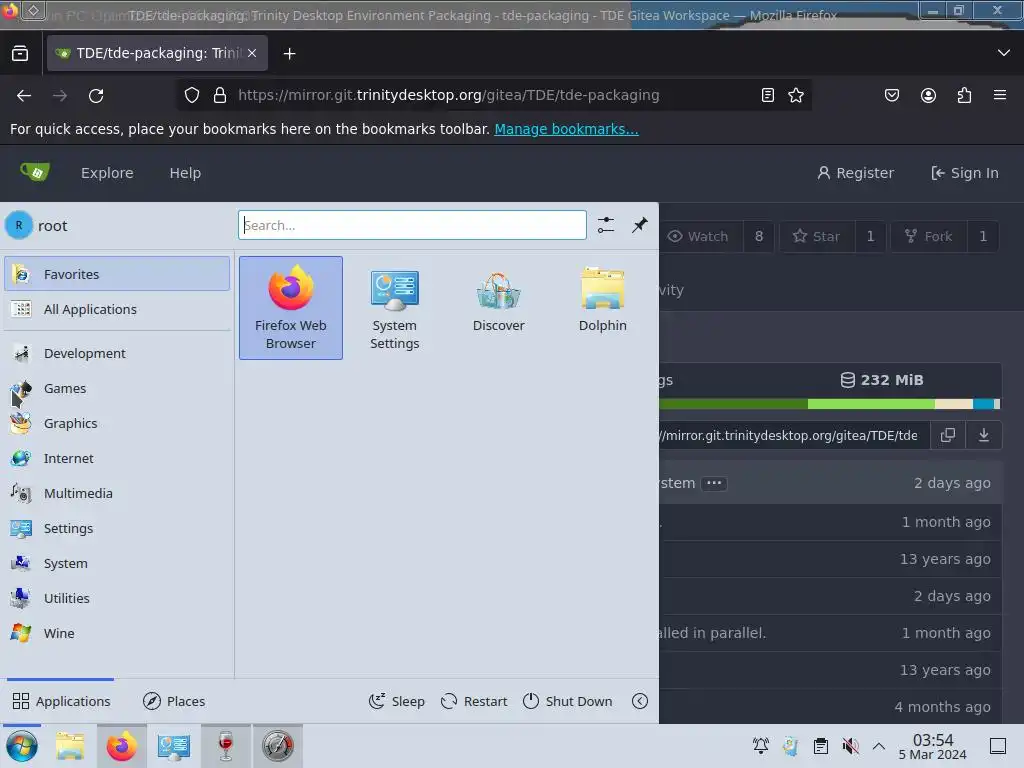Open the Utilities category
Image resolution: width=1024 pixels, height=768 pixels.
[117, 598]
